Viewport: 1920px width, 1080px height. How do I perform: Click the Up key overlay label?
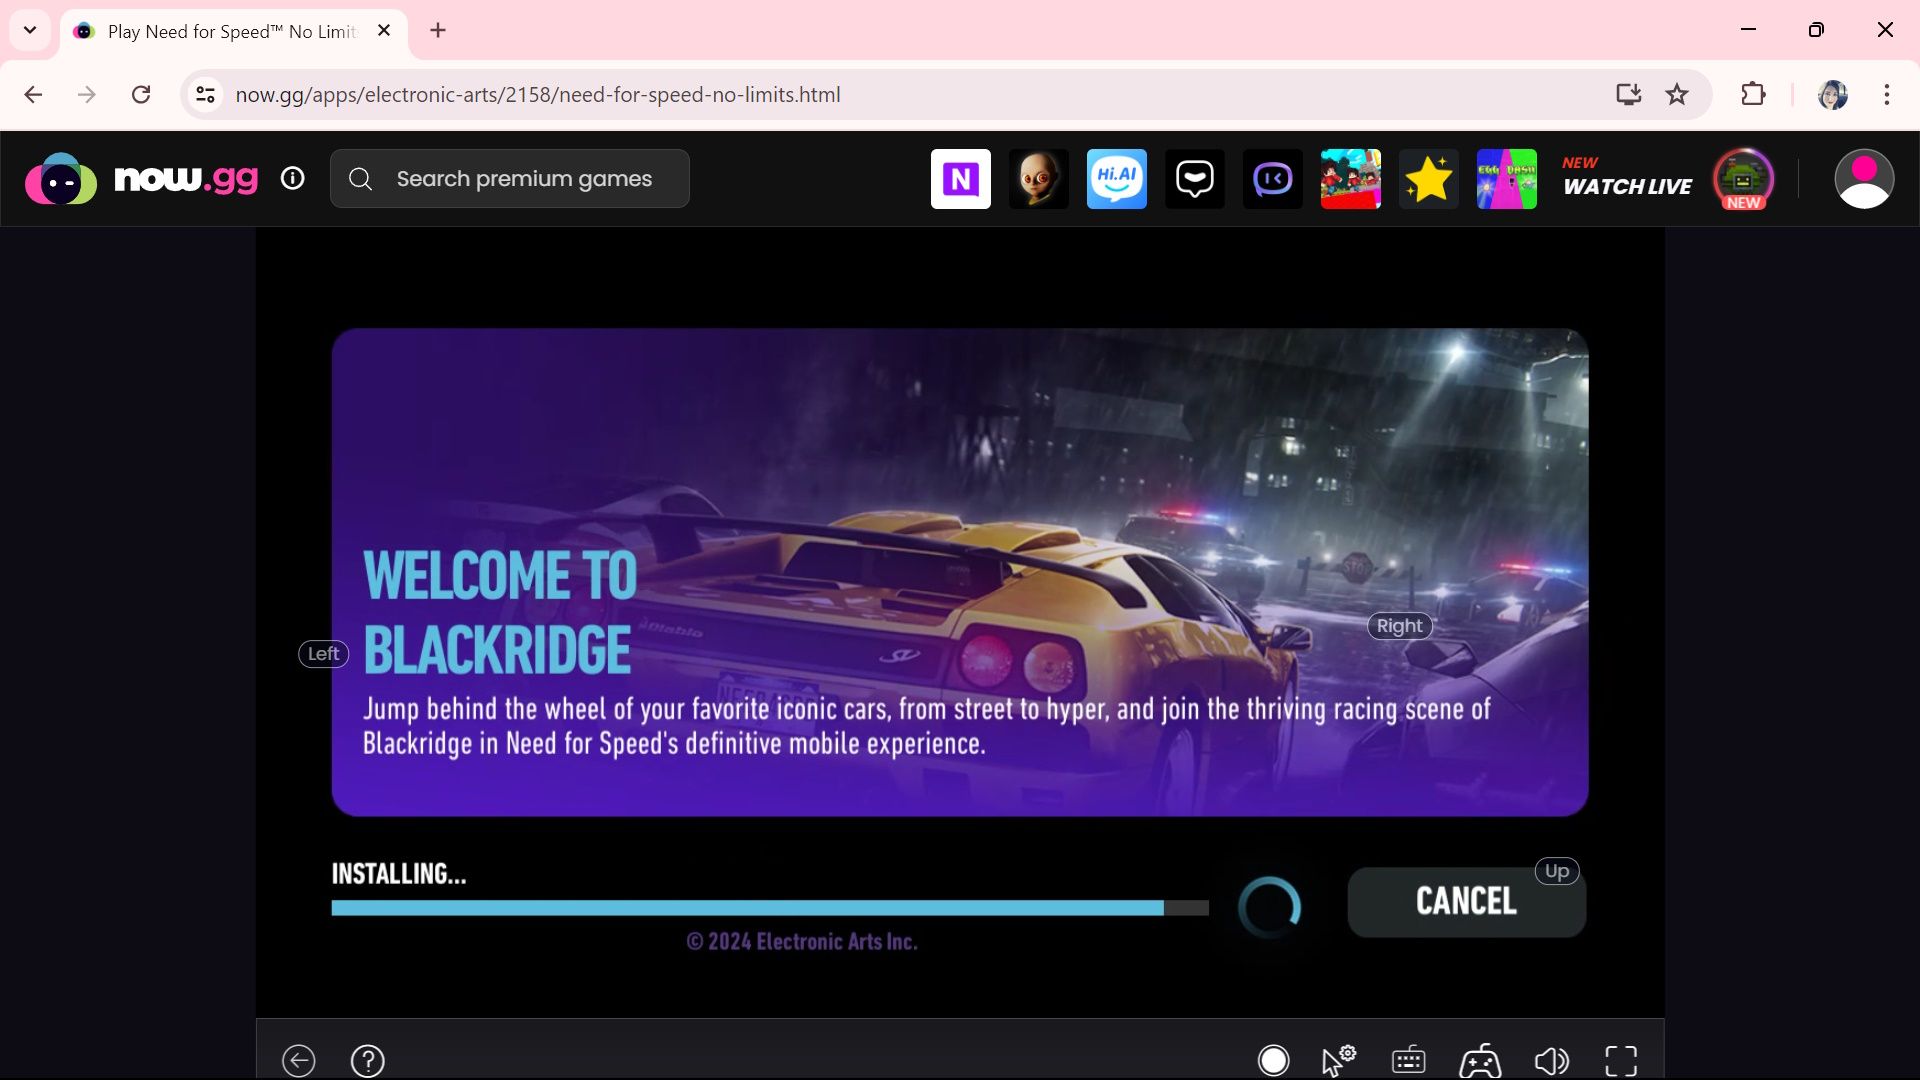coord(1557,871)
